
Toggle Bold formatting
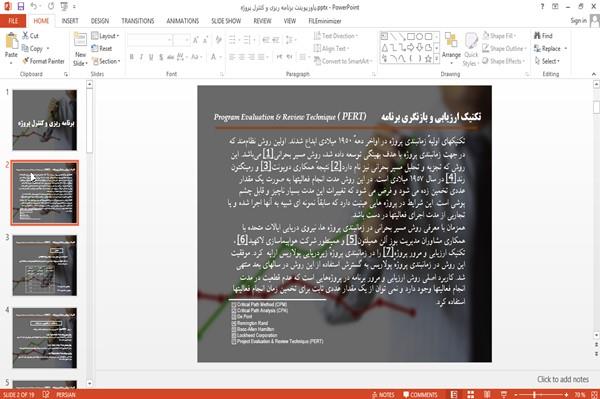coord(132,57)
